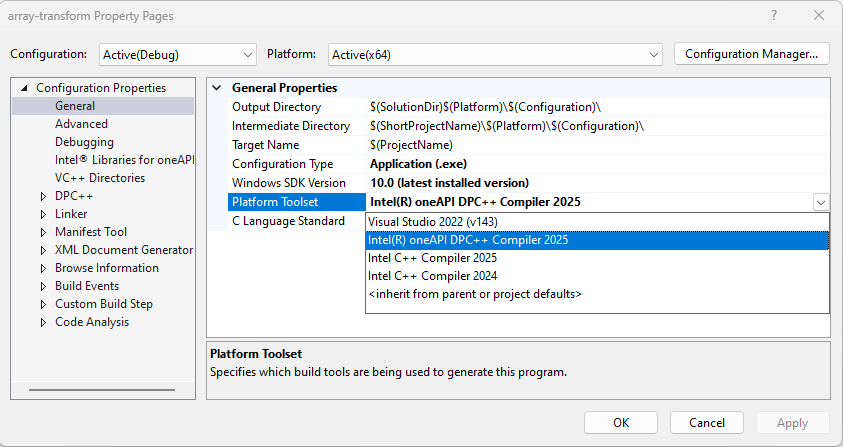Choose Intel C++ Compiler 2024 option
Viewport: 843px width, 447px height.
pyautogui.click(x=432, y=276)
